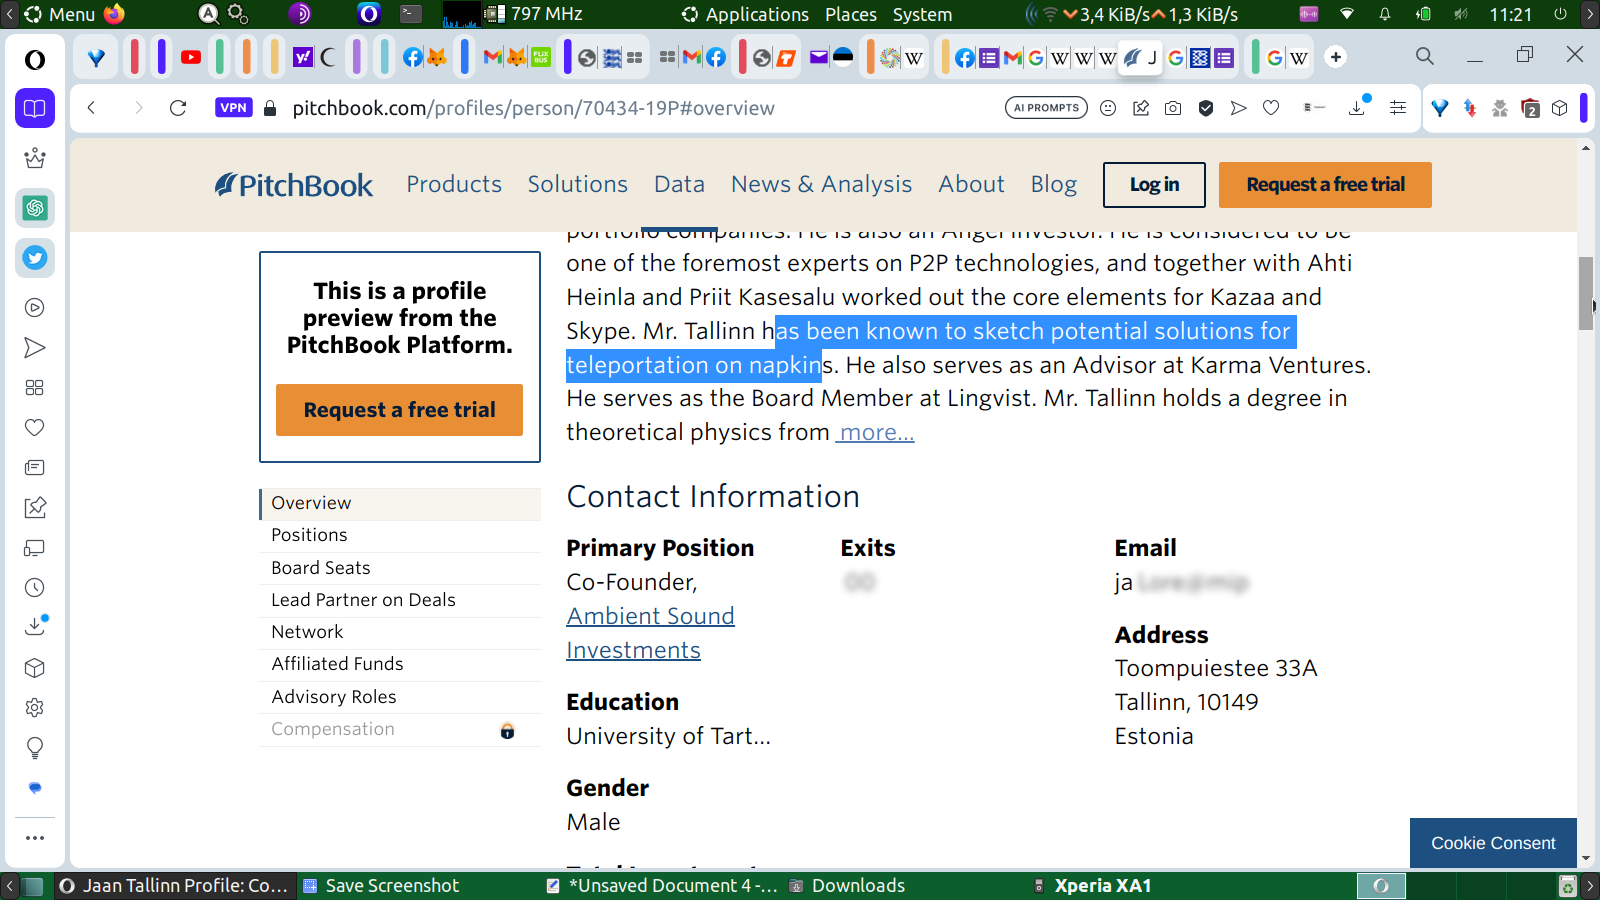Open the Blog page link
1600x900 pixels.
1054,184
